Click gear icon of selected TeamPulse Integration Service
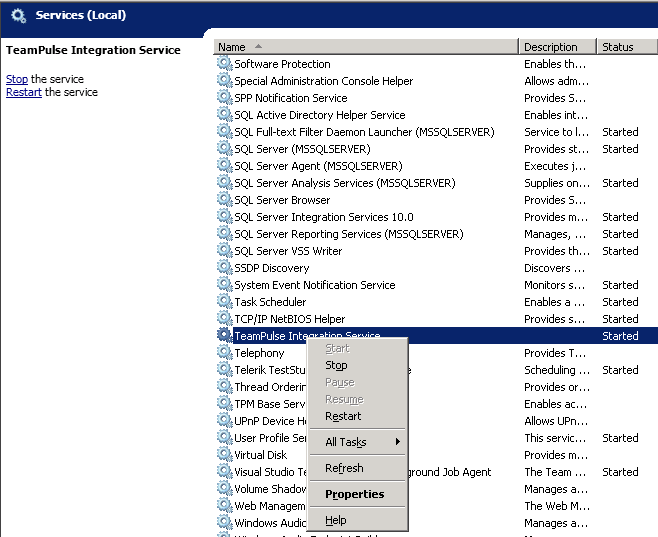The height and width of the screenshot is (537, 658). pos(225,335)
